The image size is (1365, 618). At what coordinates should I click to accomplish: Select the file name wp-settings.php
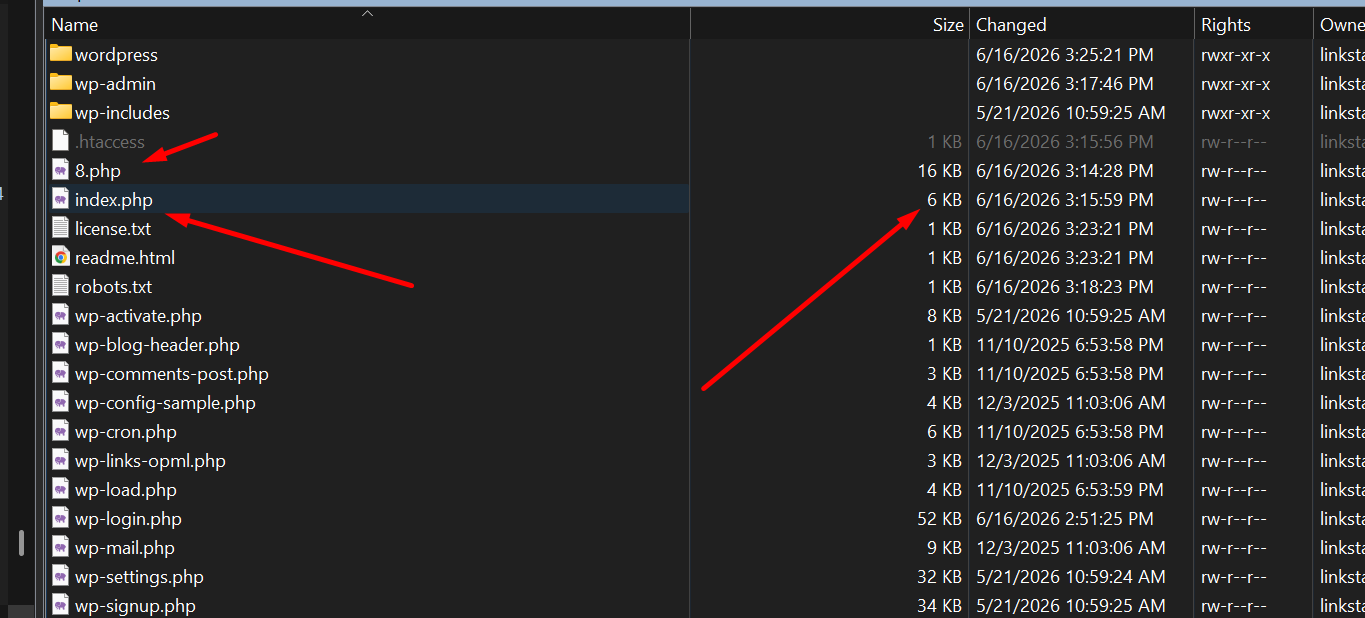tap(139, 577)
